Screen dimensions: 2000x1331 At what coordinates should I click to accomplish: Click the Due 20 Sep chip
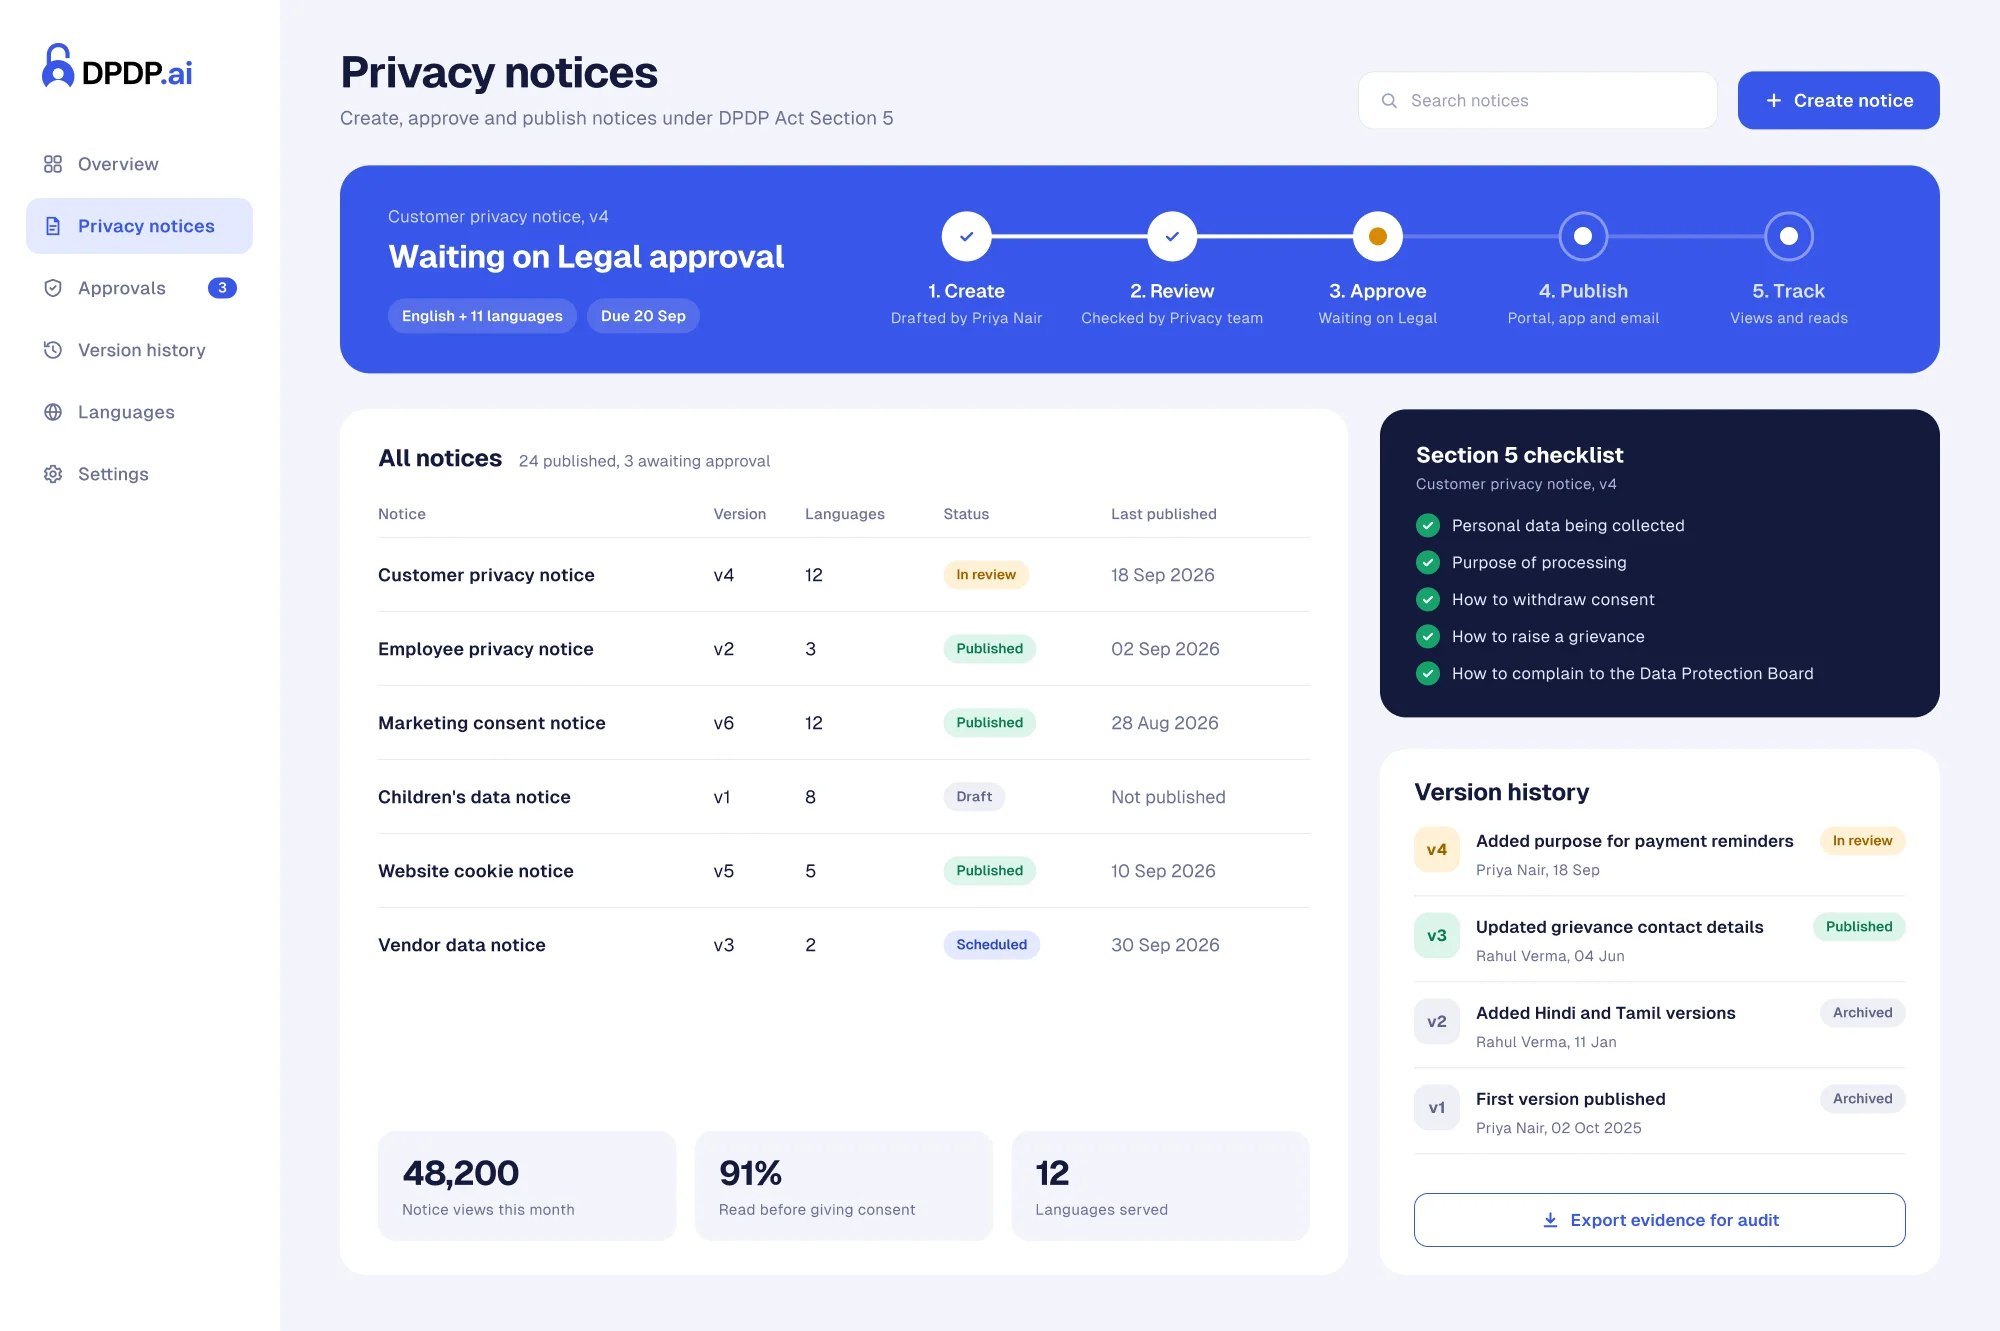643,316
